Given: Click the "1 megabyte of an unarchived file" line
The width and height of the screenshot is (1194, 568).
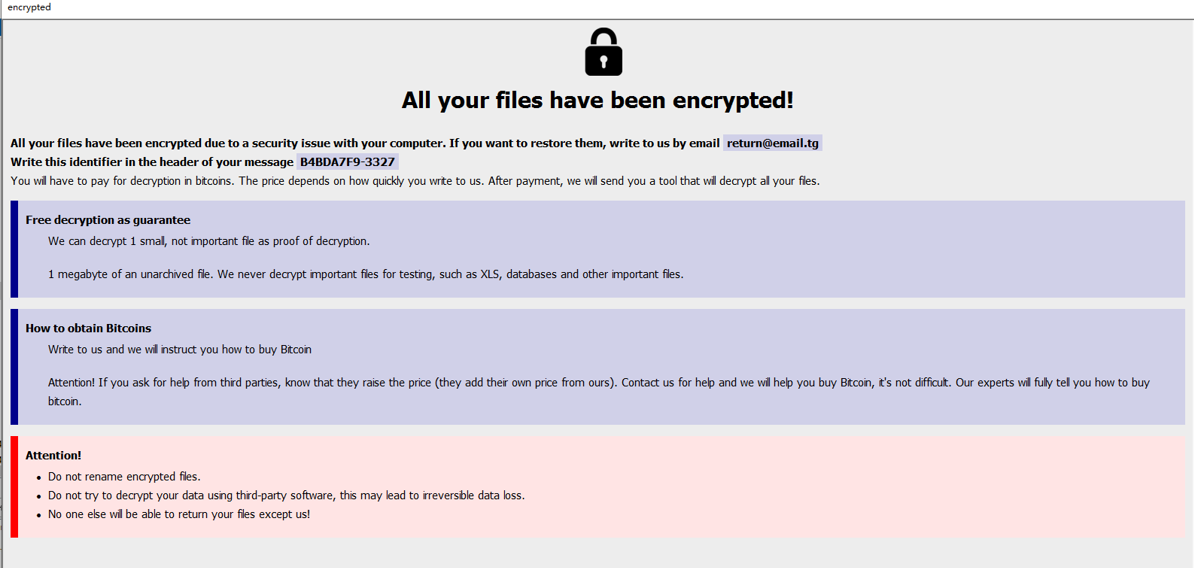Looking at the screenshot, I should click(366, 274).
